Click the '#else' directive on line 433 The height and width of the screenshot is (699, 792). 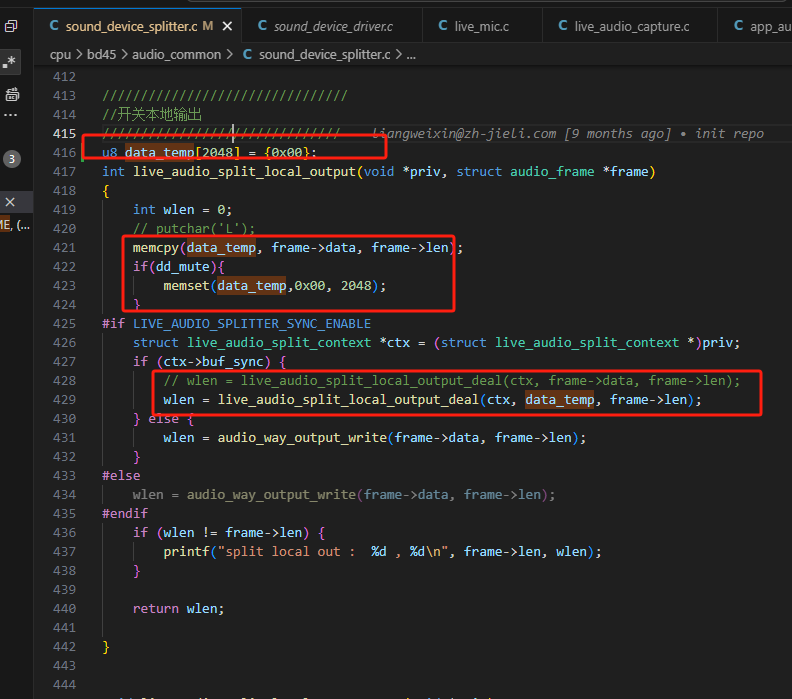(121, 476)
